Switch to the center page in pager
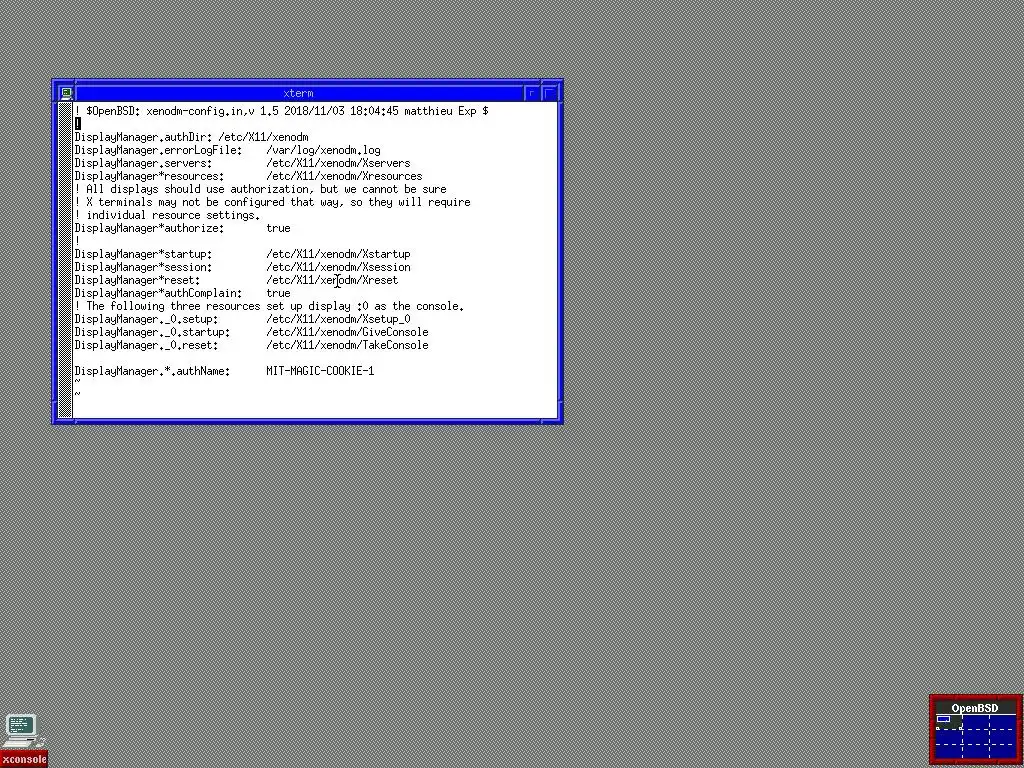1024x768 pixels. [975, 736]
